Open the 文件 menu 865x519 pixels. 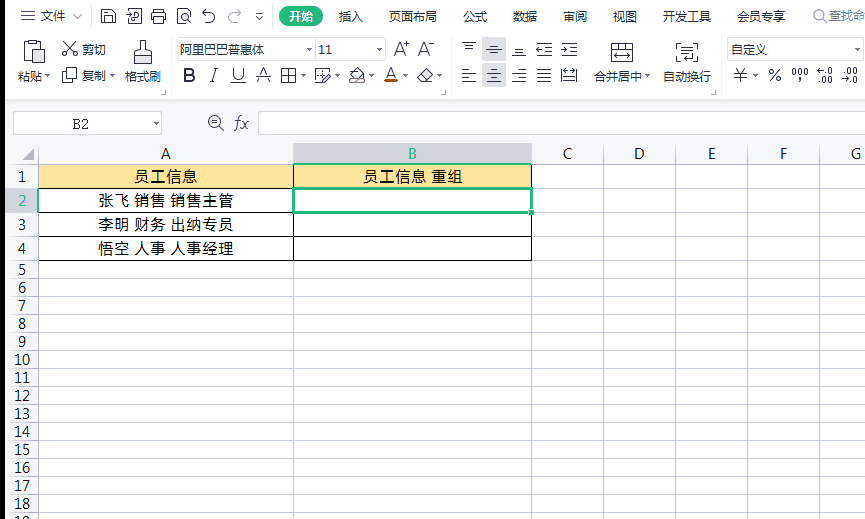pos(51,16)
